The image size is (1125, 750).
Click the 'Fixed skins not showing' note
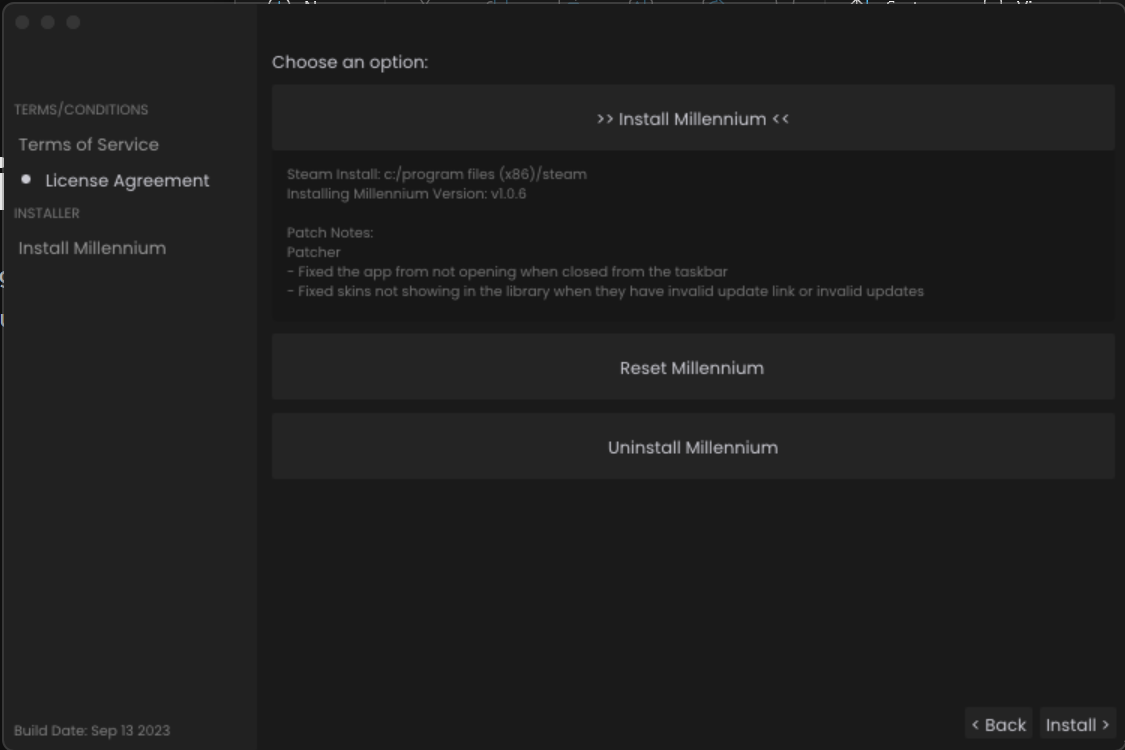coord(606,291)
